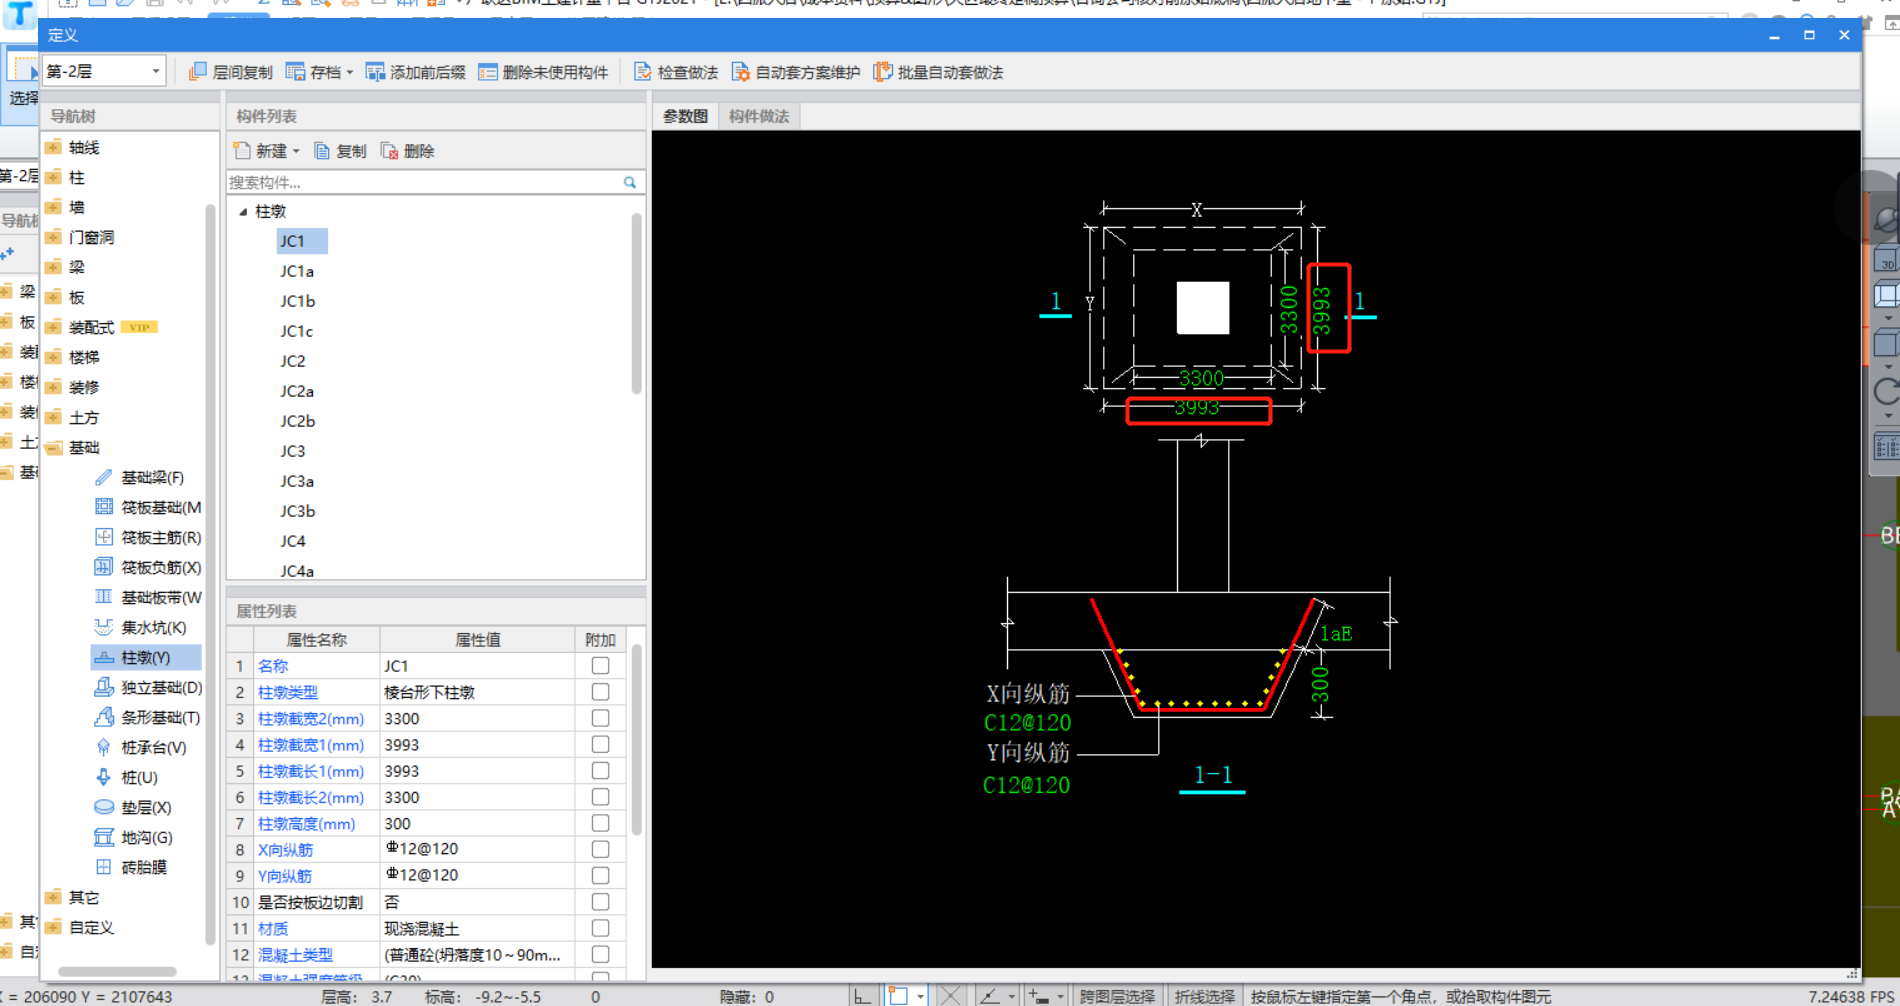
Task: Check 附加 box for 柱墩截宽1(mm)
Action: tap(600, 745)
